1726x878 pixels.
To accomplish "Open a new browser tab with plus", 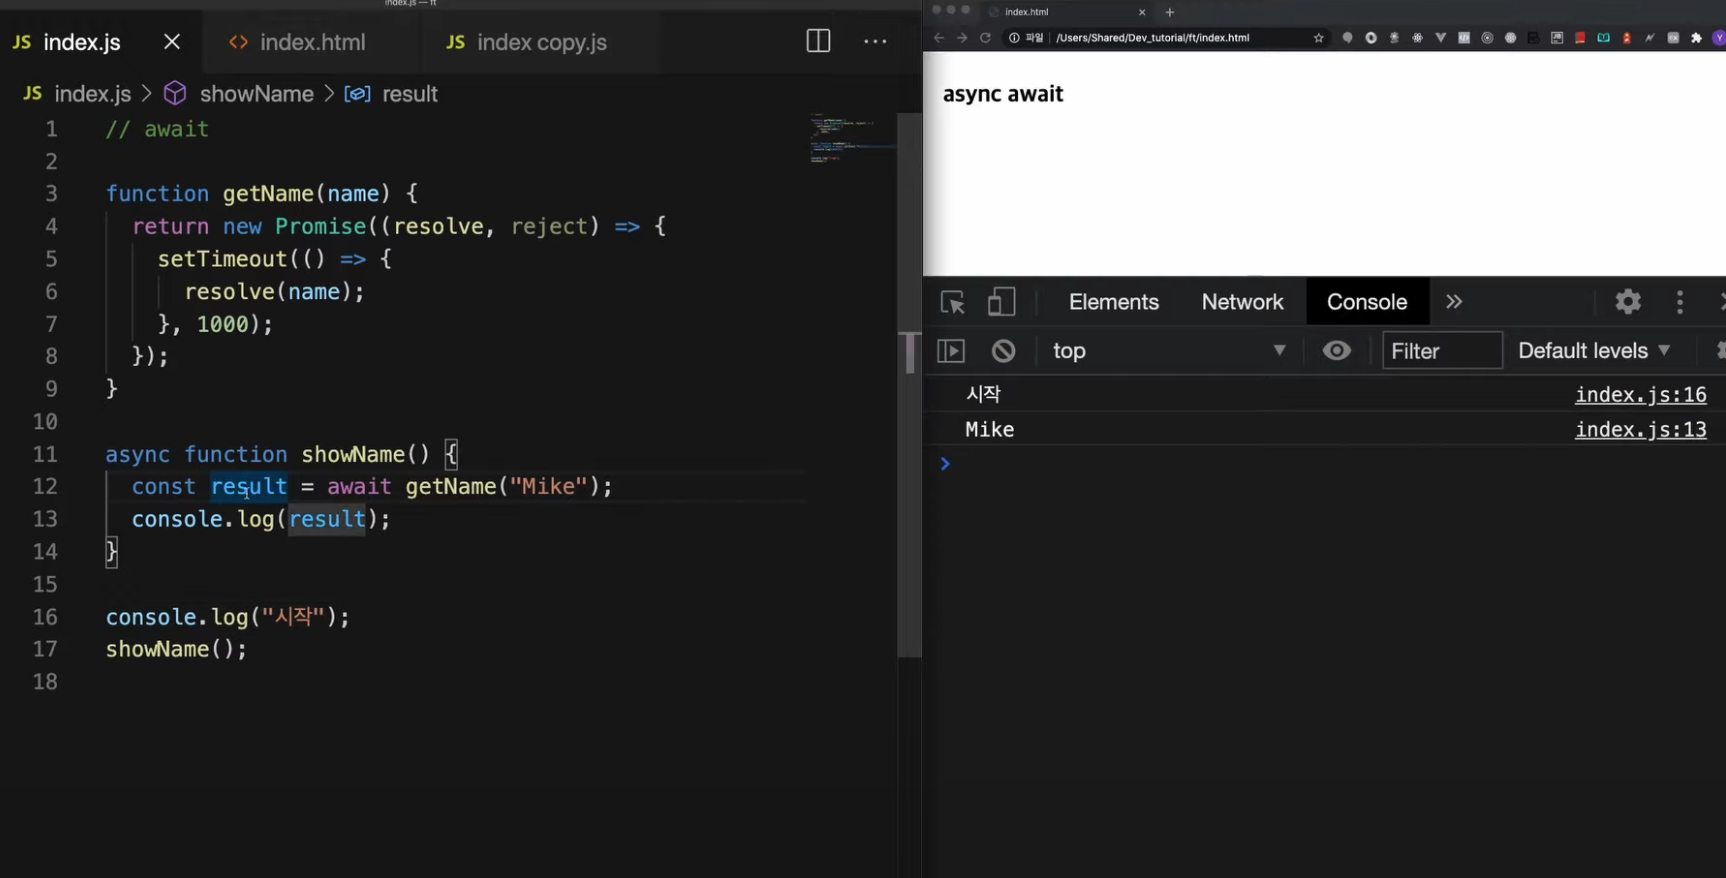I will [1170, 12].
